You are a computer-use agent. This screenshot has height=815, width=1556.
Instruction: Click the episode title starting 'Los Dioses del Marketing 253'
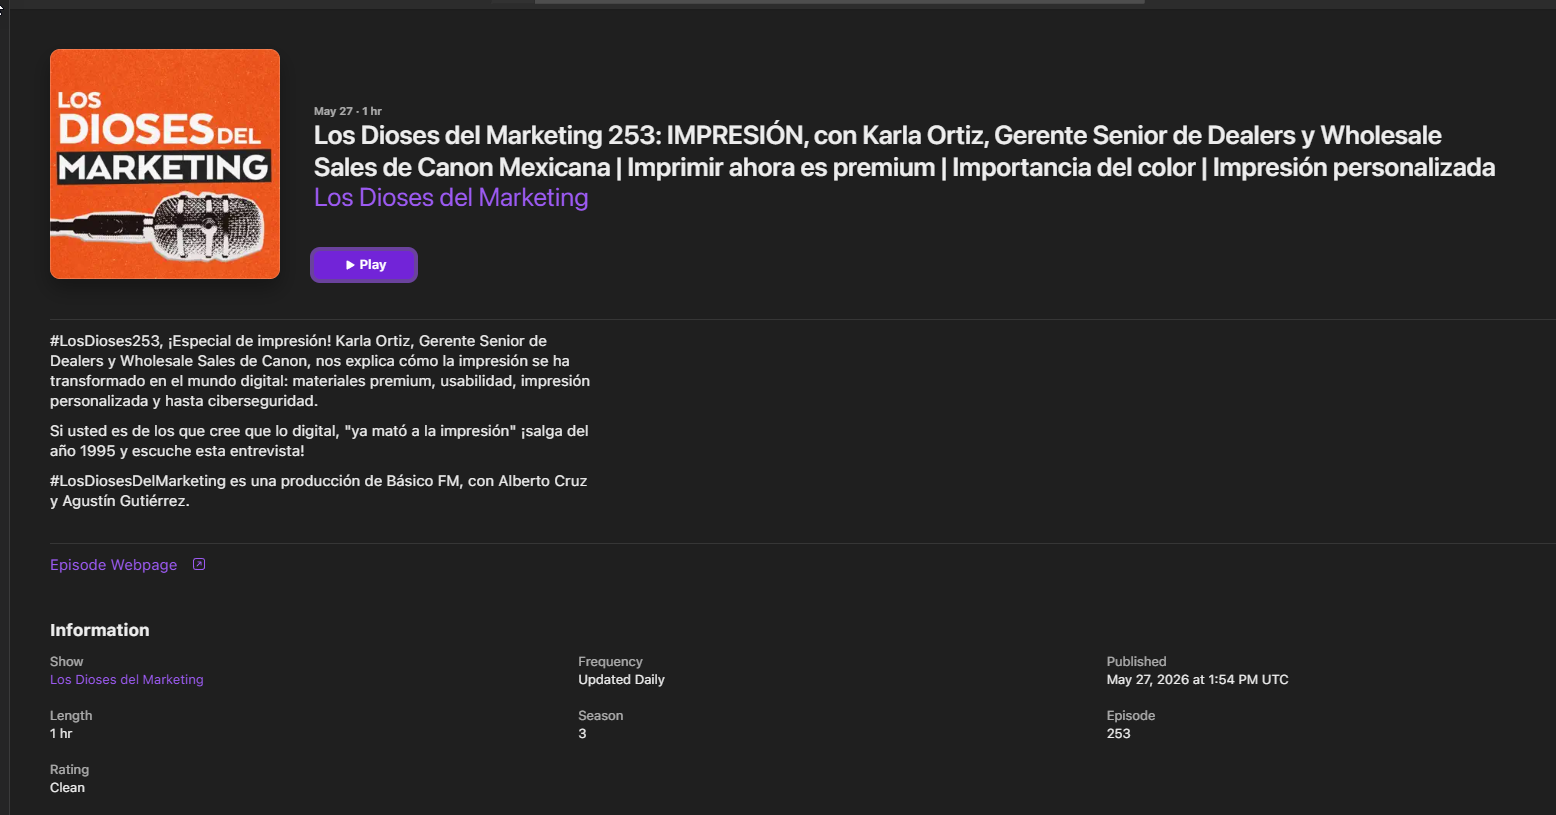pos(904,151)
